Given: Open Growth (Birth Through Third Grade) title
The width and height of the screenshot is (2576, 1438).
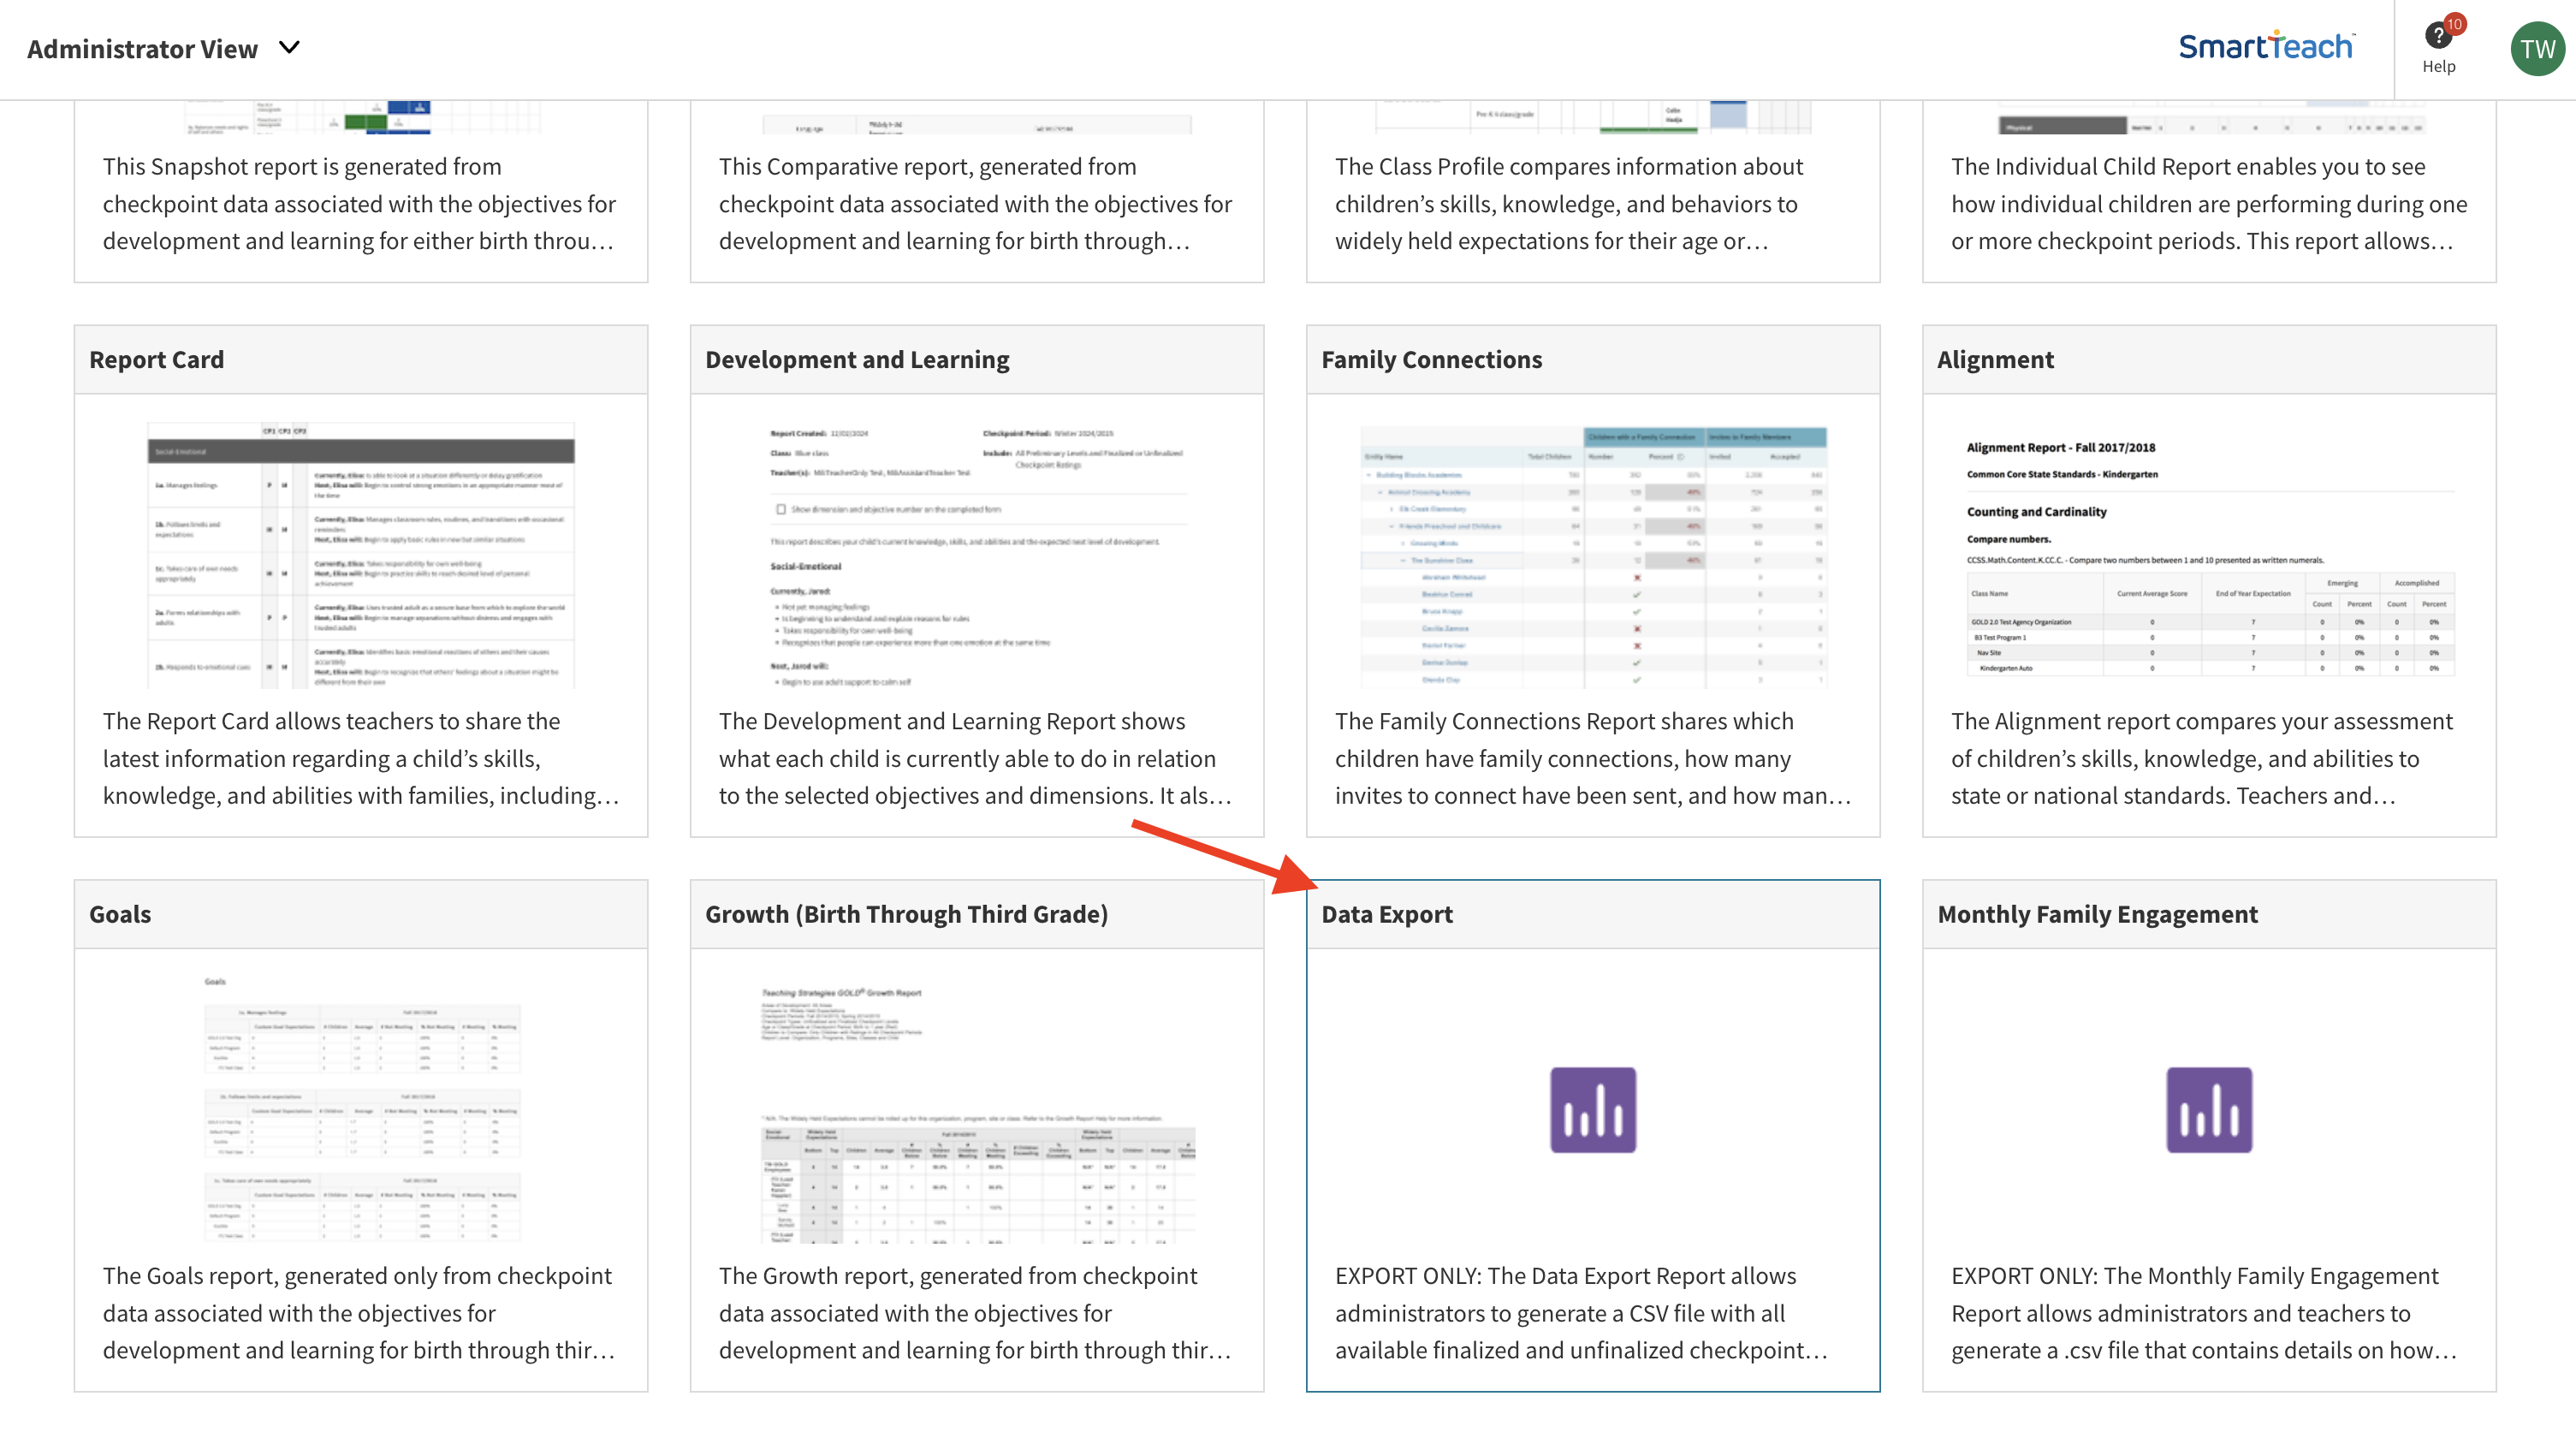Looking at the screenshot, I should point(906,914).
